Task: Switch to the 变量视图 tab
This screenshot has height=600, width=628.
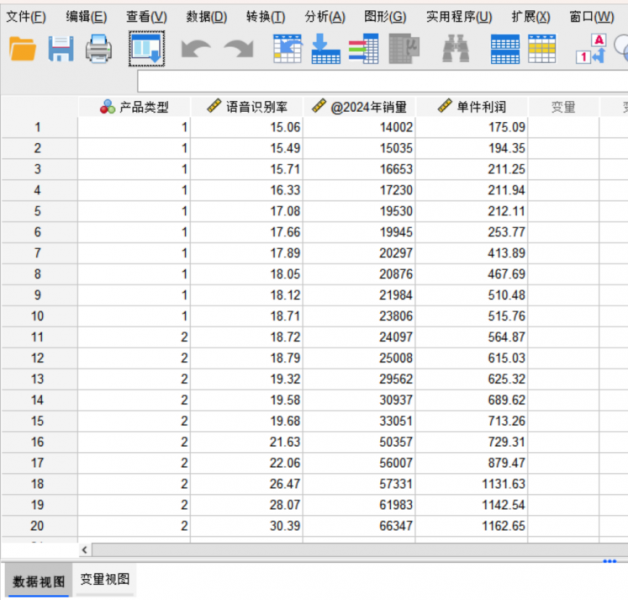Action: [105, 579]
